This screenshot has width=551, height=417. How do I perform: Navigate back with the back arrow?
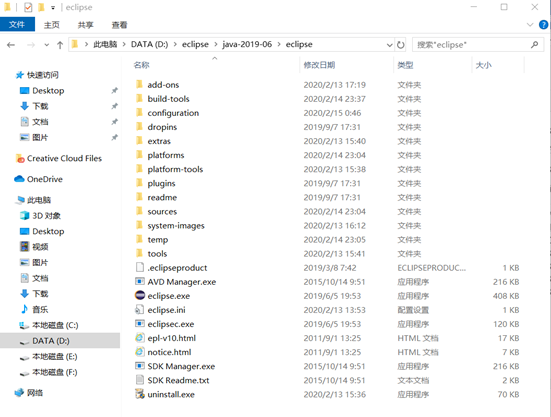coord(11,45)
